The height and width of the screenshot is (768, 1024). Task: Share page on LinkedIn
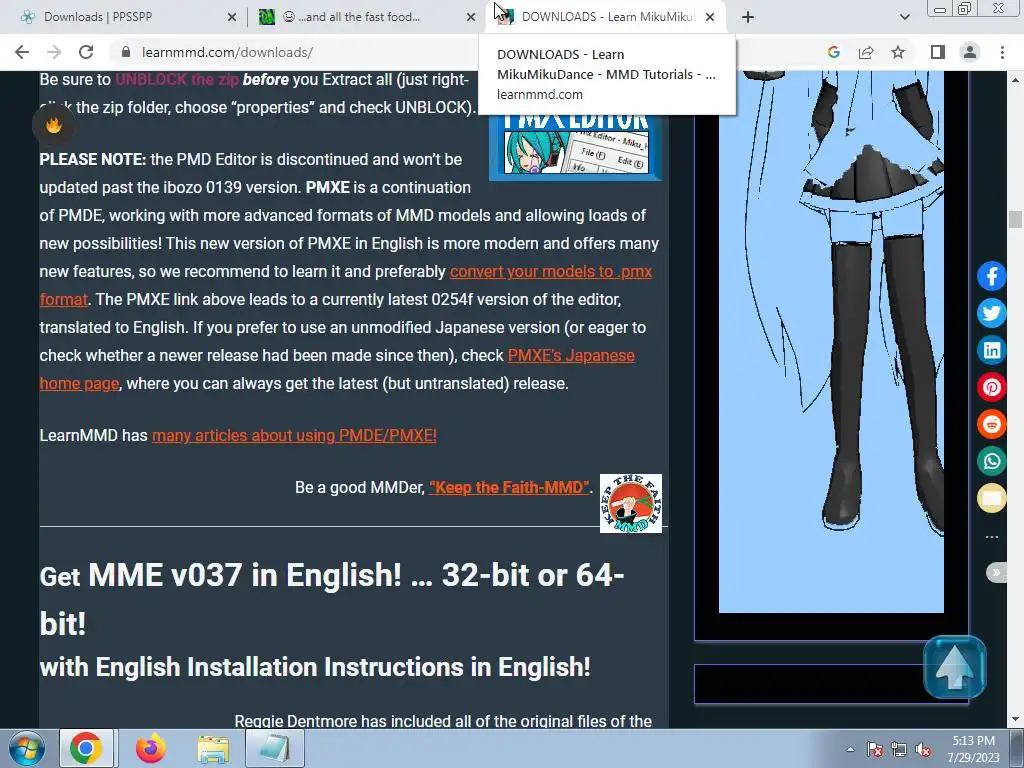pyautogui.click(x=991, y=350)
